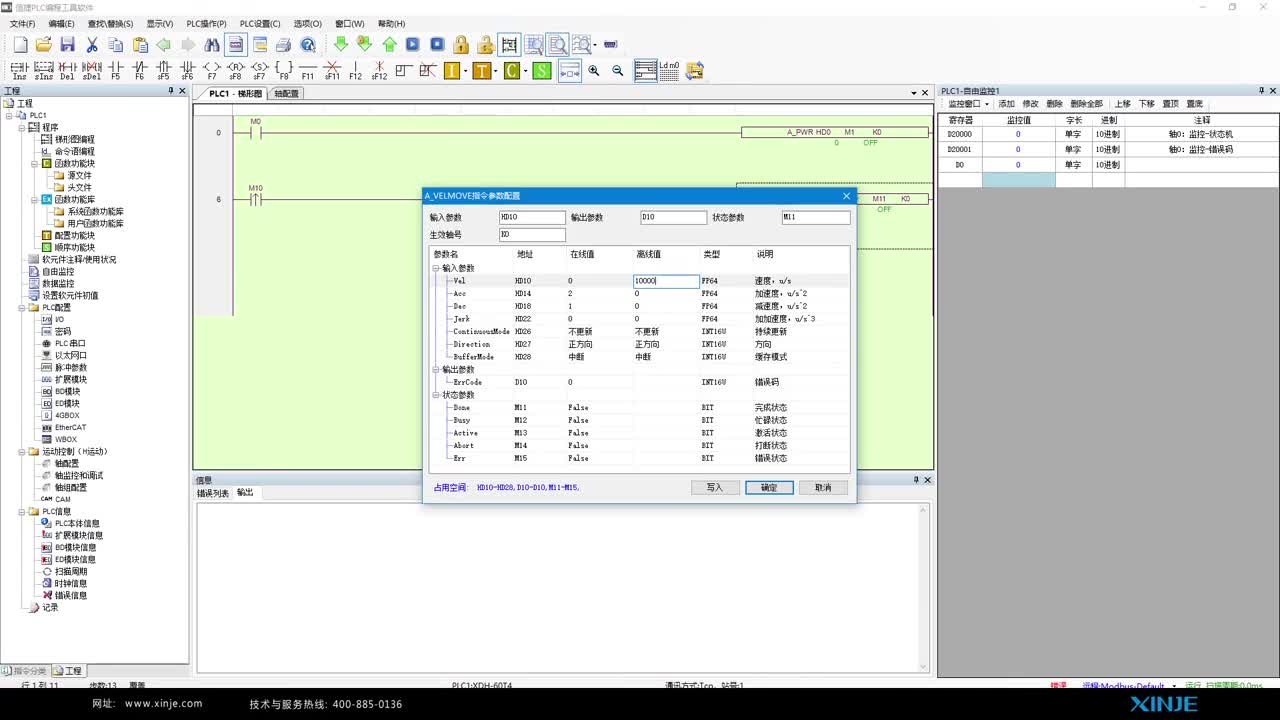The height and width of the screenshot is (720, 1280).
Task: Collapse the 输出参数 group in the dialog
Action: click(x=436, y=370)
